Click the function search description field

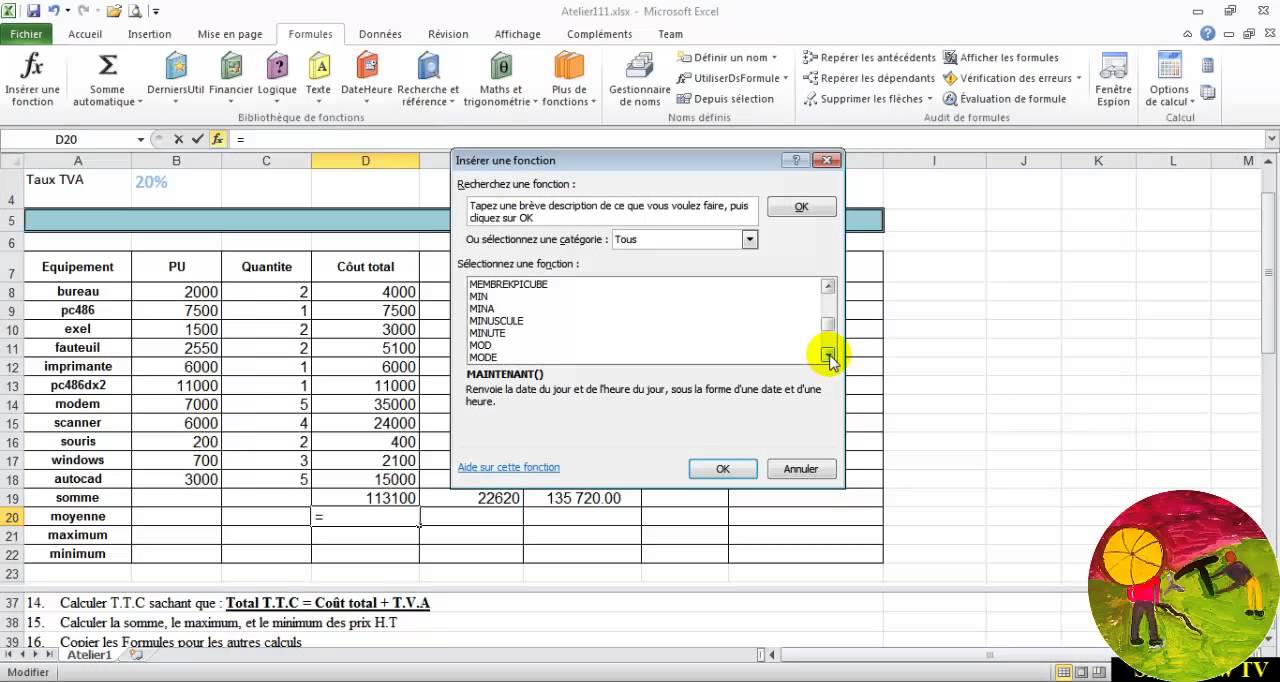612,211
